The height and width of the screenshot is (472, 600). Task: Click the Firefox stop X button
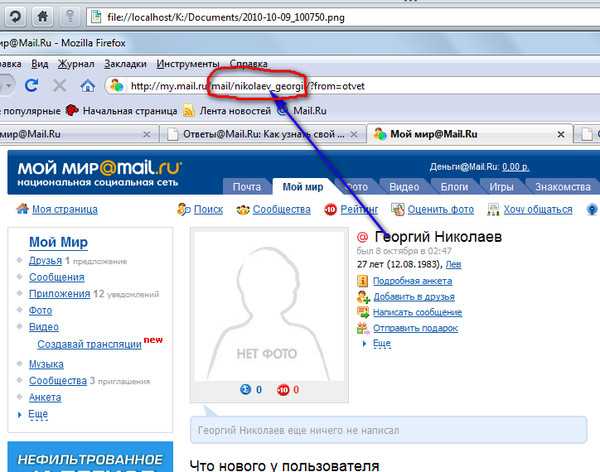pyautogui.click(x=59, y=86)
